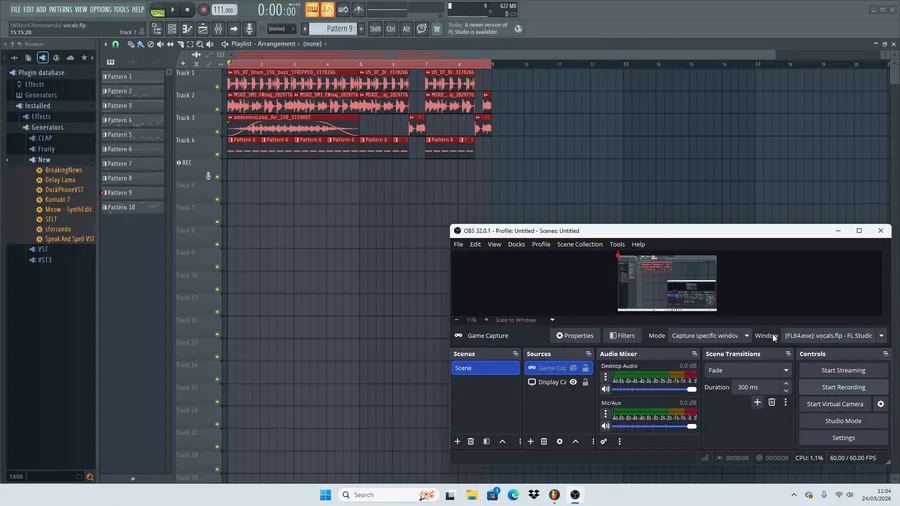
Task: Add a new source in OBS
Action: click(x=530, y=441)
